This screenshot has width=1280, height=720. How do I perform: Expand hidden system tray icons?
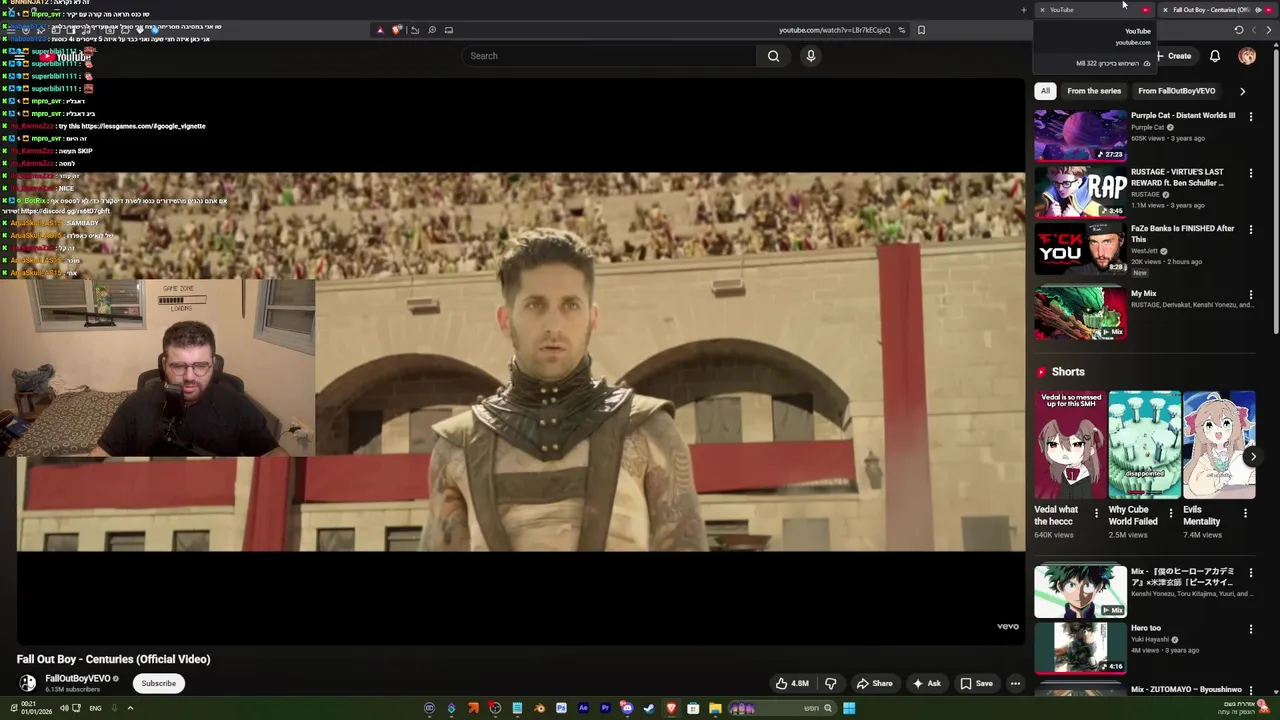130,708
